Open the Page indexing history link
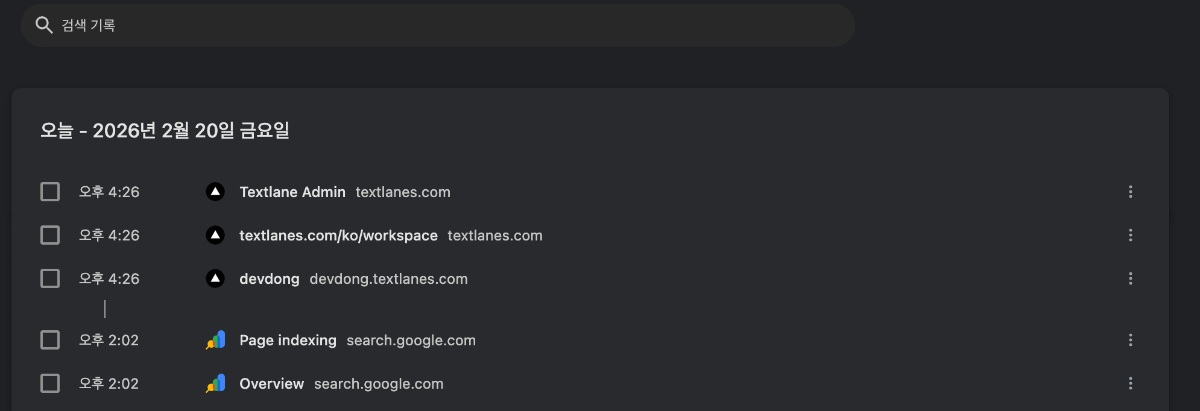The width and height of the screenshot is (1200, 411). coord(288,340)
